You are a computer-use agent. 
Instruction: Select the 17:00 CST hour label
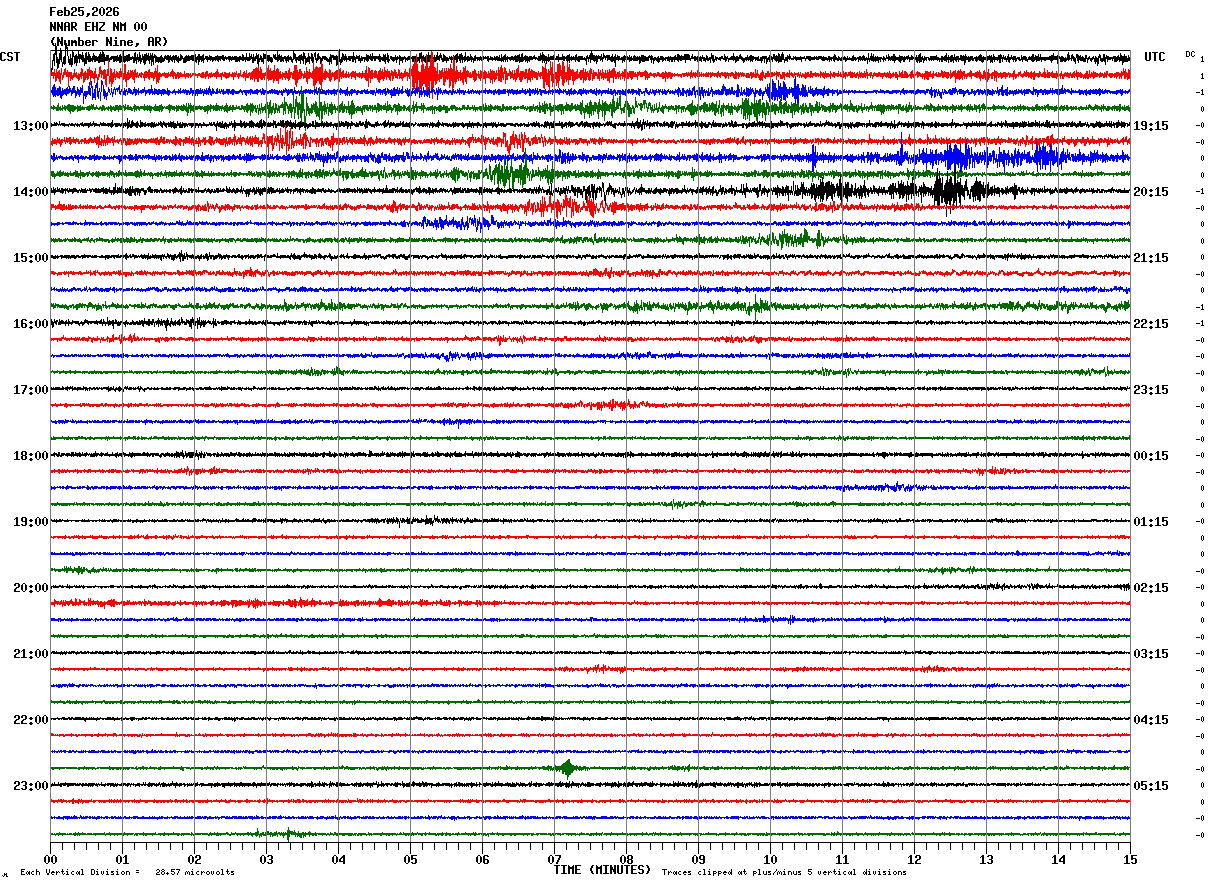click(x=31, y=390)
